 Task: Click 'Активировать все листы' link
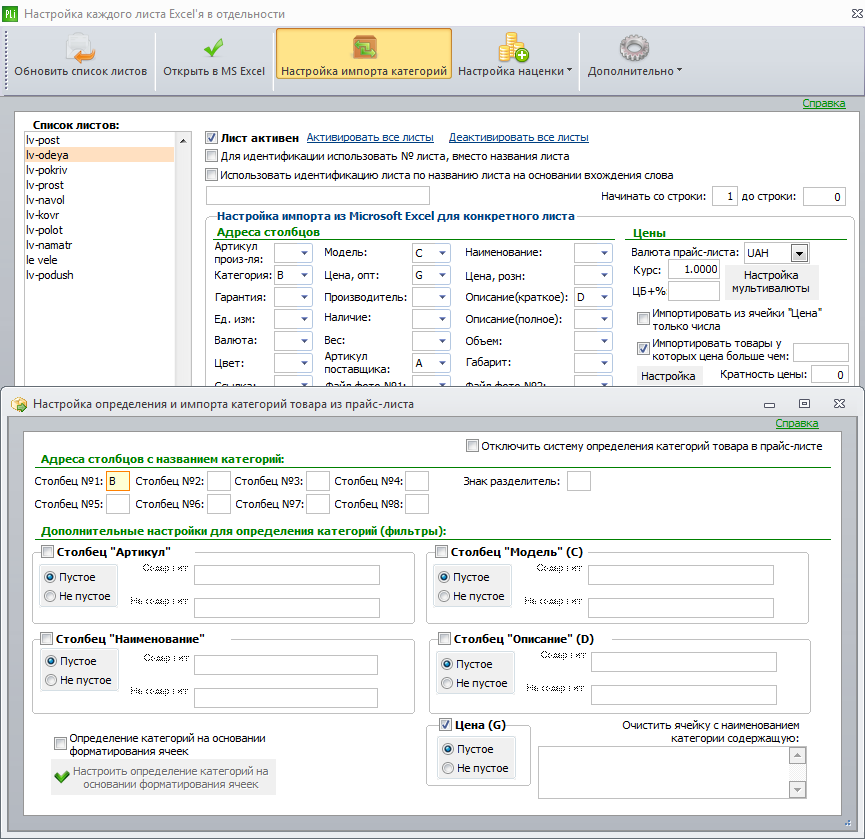click(x=370, y=137)
